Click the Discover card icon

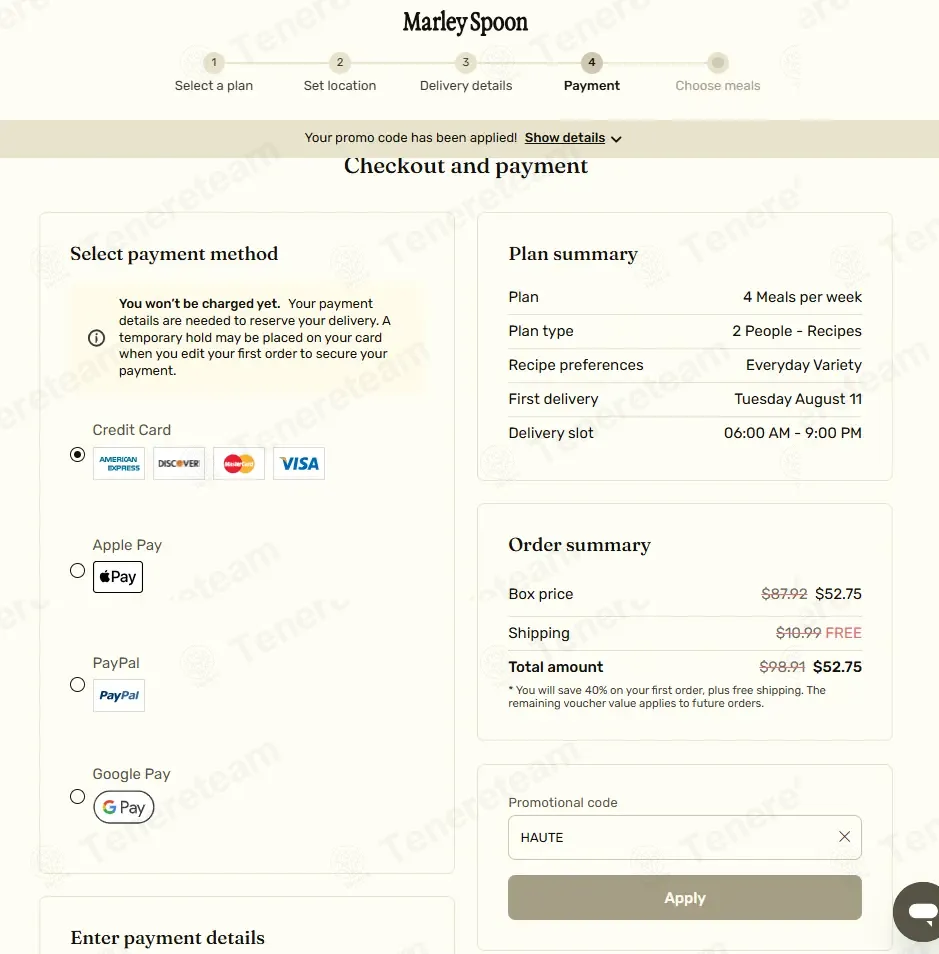click(179, 464)
